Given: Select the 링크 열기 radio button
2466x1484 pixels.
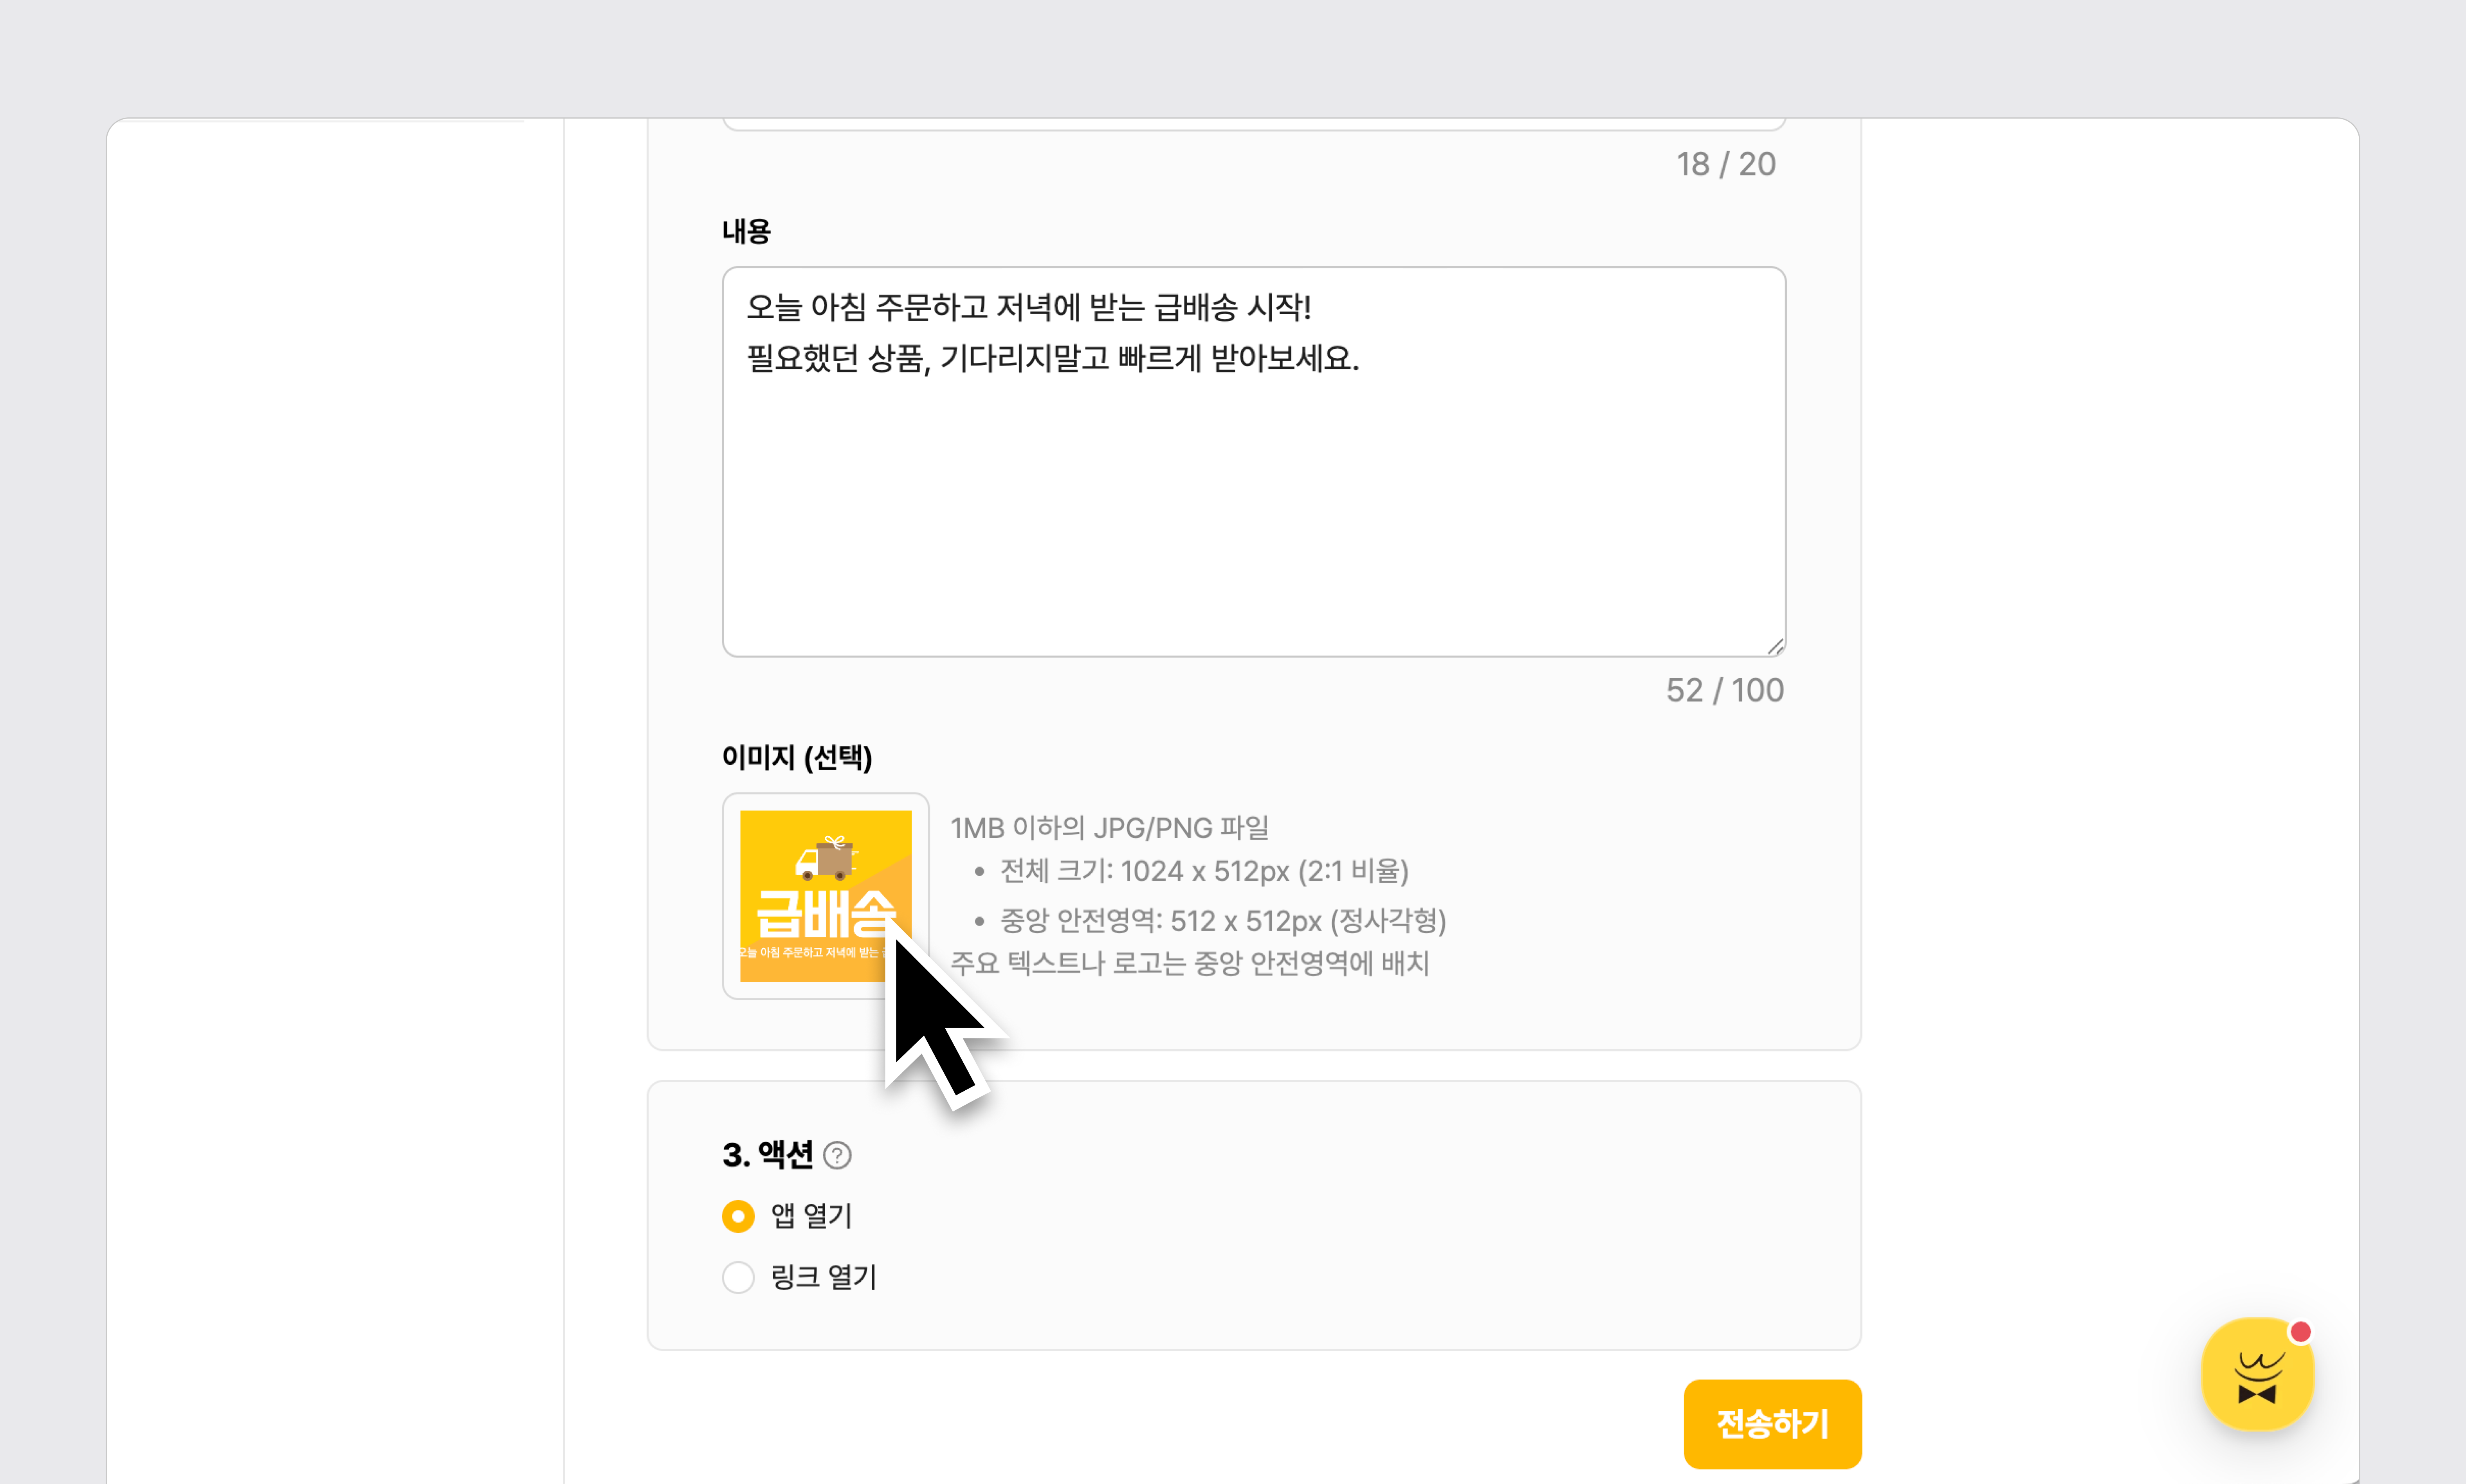Looking at the screenshot, I should 738,1277.
